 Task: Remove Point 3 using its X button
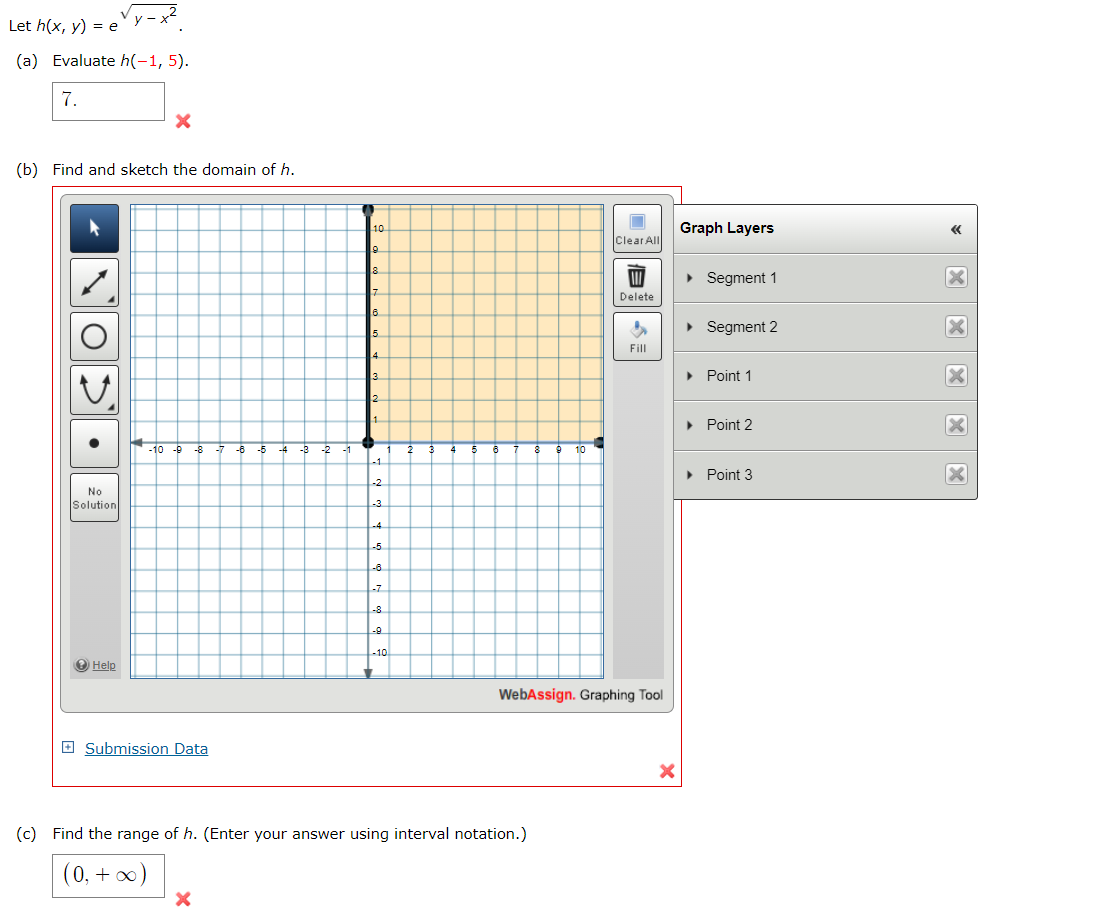956,474
